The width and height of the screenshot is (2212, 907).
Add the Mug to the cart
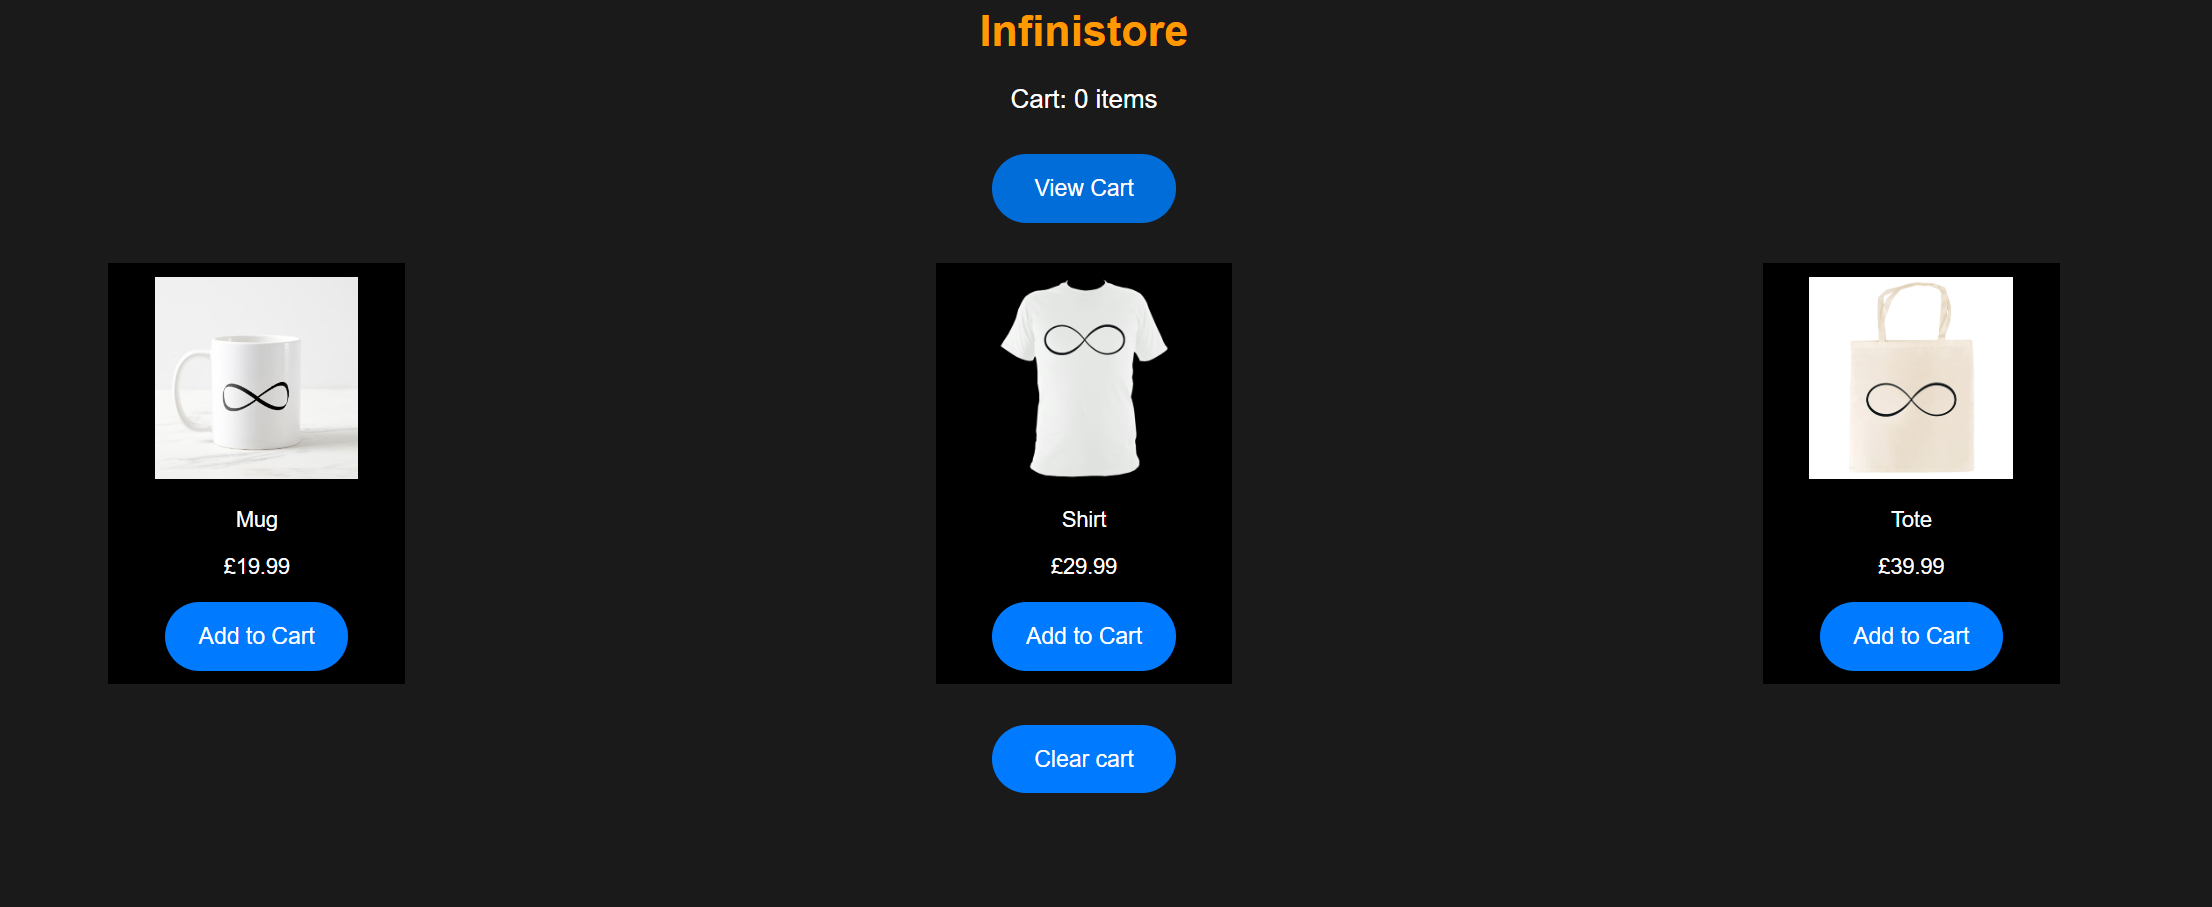[x=256, y=636]
